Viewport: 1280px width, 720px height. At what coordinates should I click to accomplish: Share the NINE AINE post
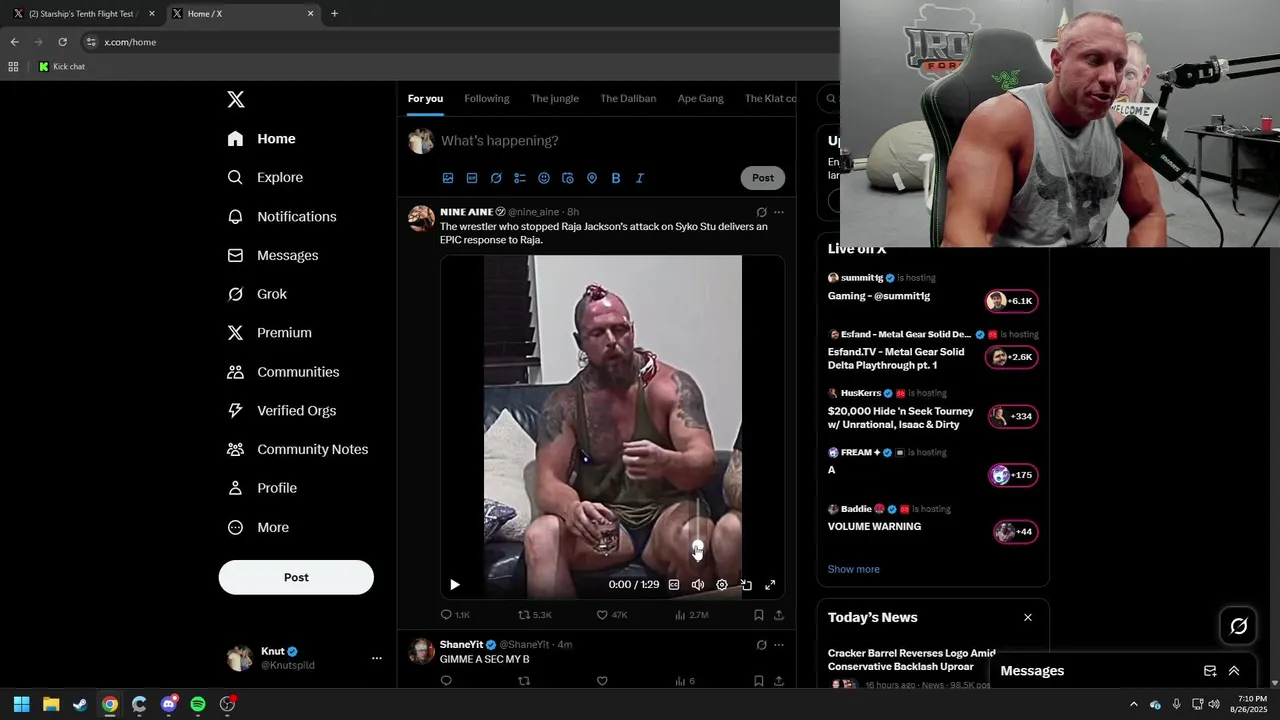[x=779, y=615]
